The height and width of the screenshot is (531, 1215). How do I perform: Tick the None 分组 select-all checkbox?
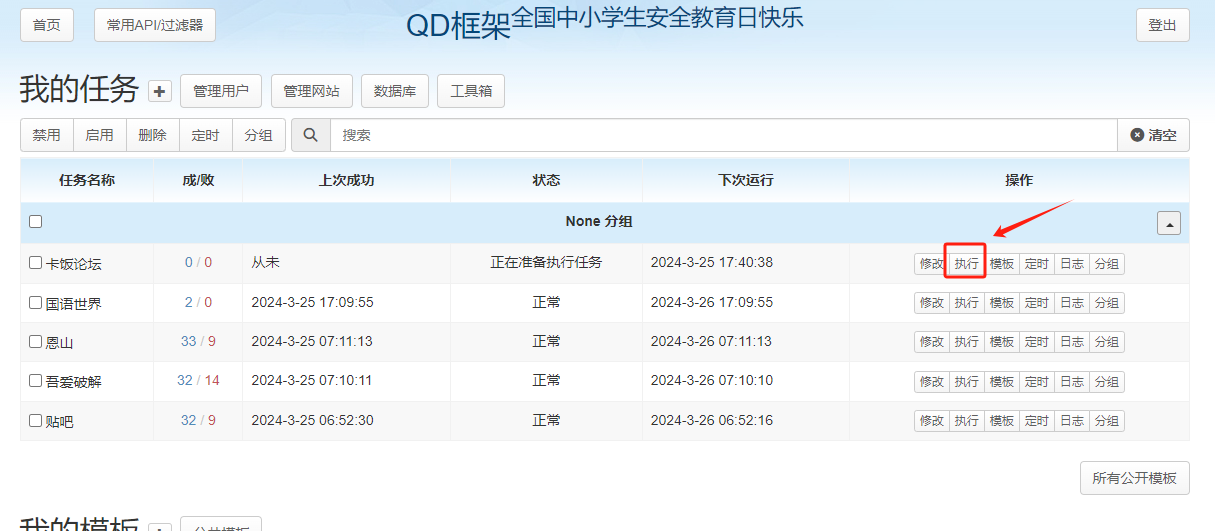click(x=36, y=221)
